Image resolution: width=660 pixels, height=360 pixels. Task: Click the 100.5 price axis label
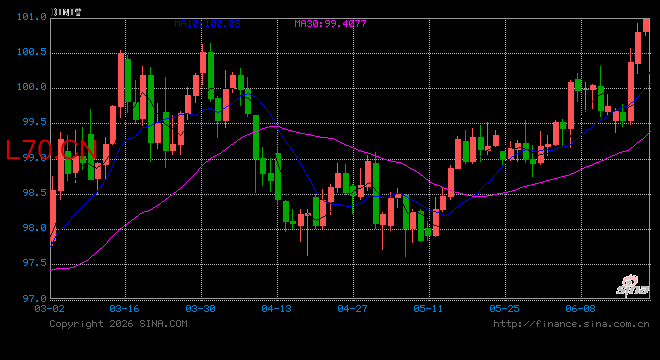point(32,52)
